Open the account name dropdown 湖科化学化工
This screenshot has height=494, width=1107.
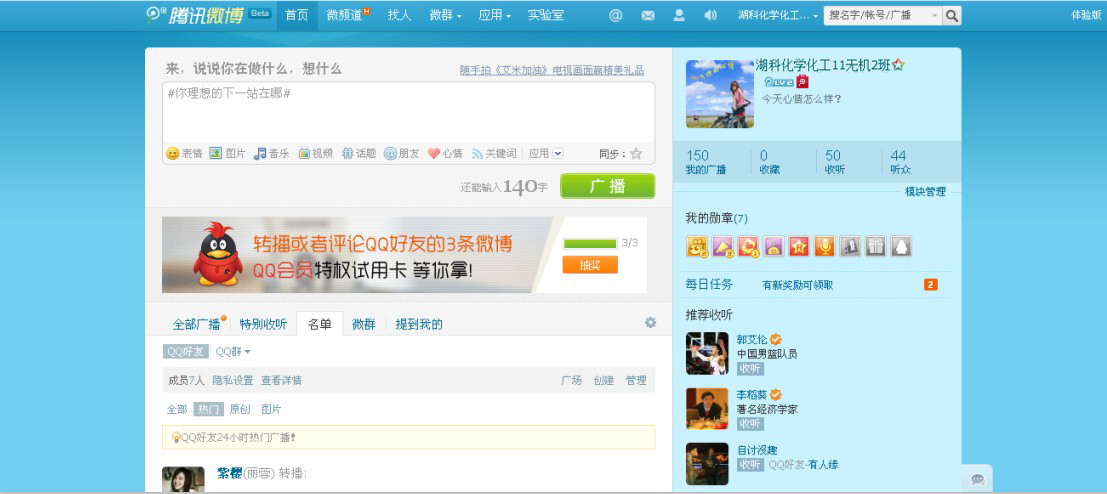[778, 15]
